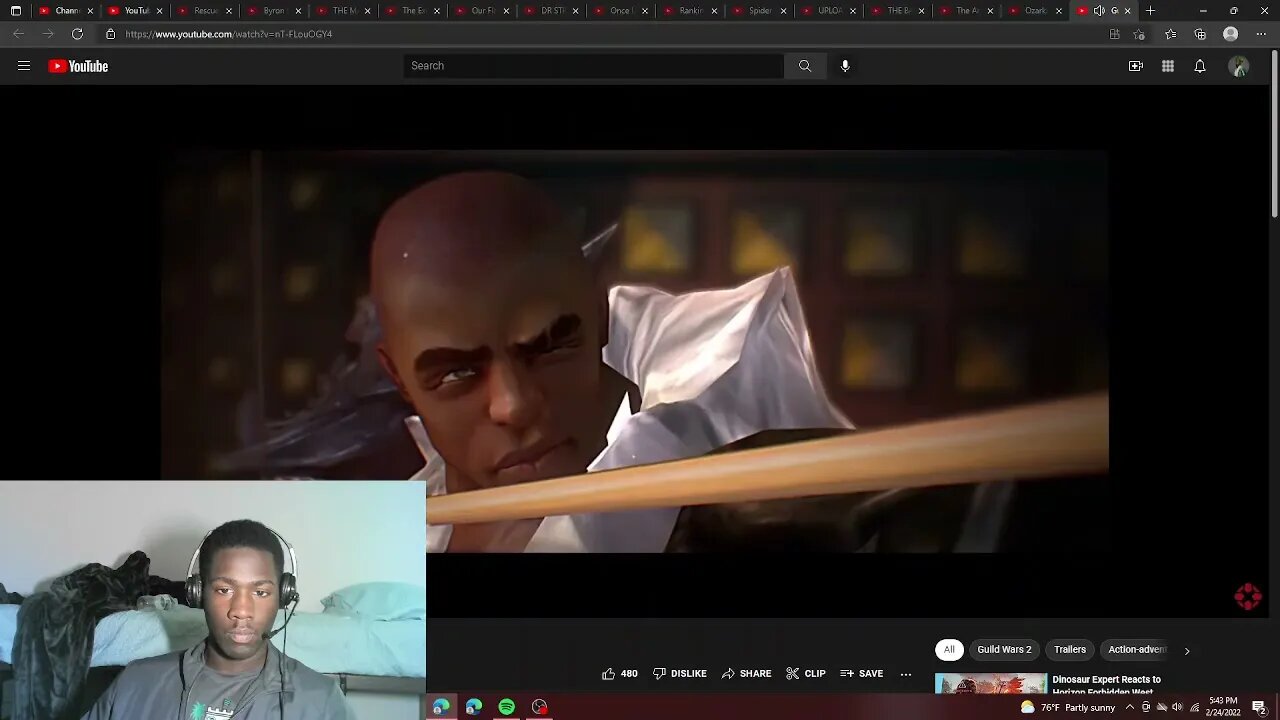Select the Guild Wars 2 chip

coord(1004,650)
